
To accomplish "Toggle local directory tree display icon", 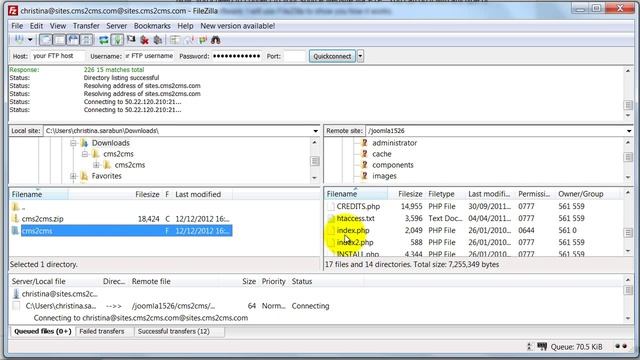I will pyautogui.click(x=60, y=40).
